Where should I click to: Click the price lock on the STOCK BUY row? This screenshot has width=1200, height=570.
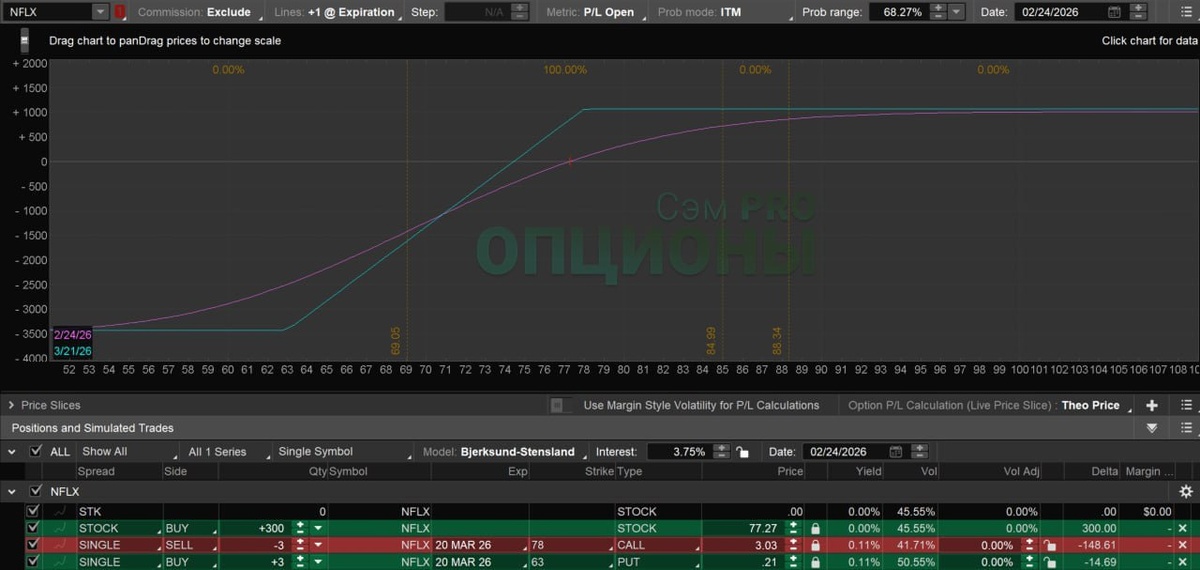point(816,528)
